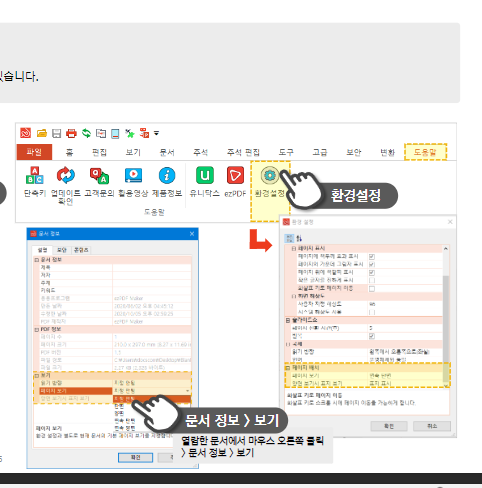482x488 pixels.
Task: Open the 활용영상 video tutorial icon
Action: 133,175
